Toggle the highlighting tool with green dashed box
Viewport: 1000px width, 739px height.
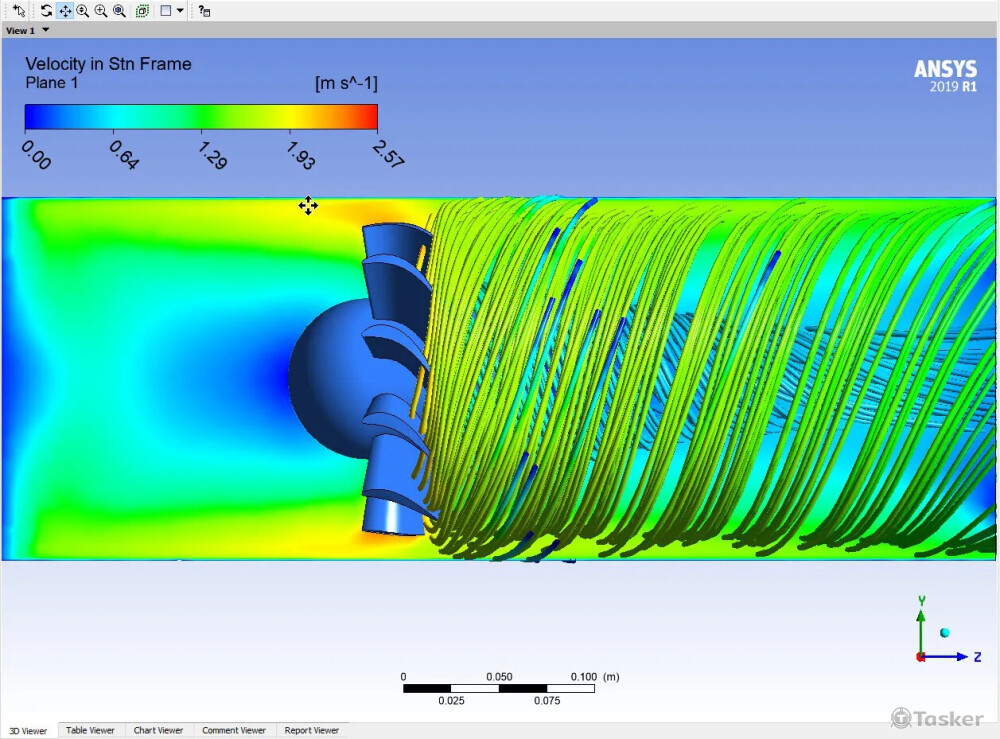coord(142,11)
